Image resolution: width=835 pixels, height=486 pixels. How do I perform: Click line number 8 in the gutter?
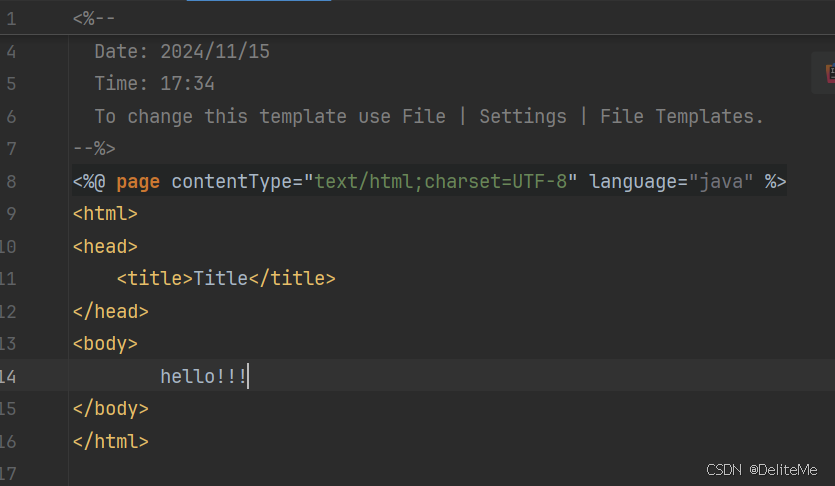[x=11, y=182]
